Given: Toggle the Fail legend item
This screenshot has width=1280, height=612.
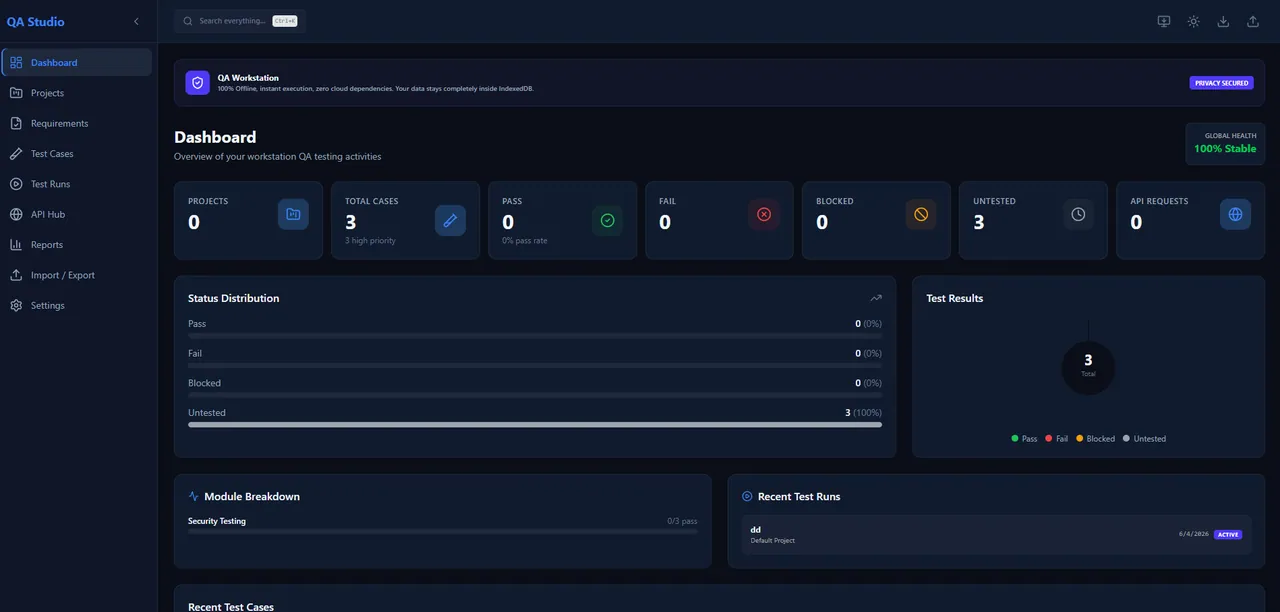Looking at the screenshot, I should click(1057, 439).
